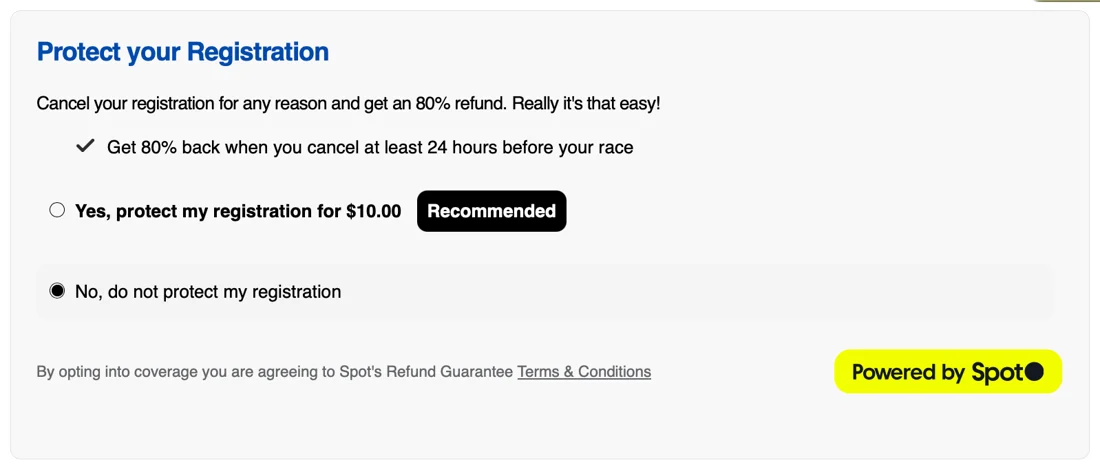
Task: Open the Terms & Conditions link
Action: click(x=584, y=372)
